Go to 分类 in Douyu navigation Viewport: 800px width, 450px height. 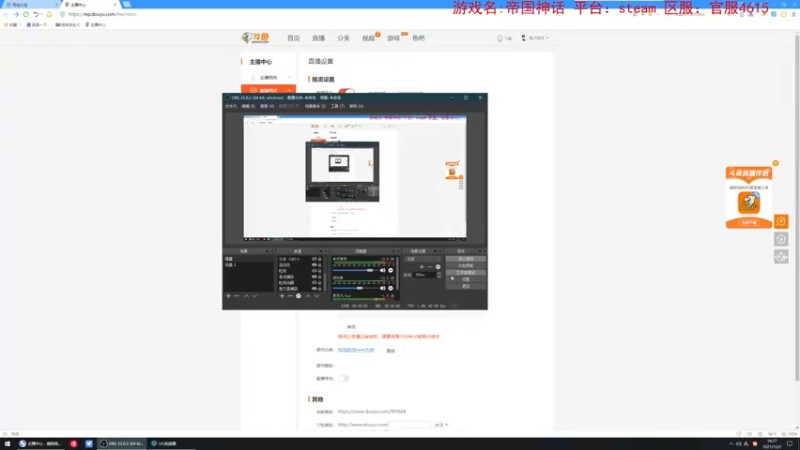pos(343,38)
